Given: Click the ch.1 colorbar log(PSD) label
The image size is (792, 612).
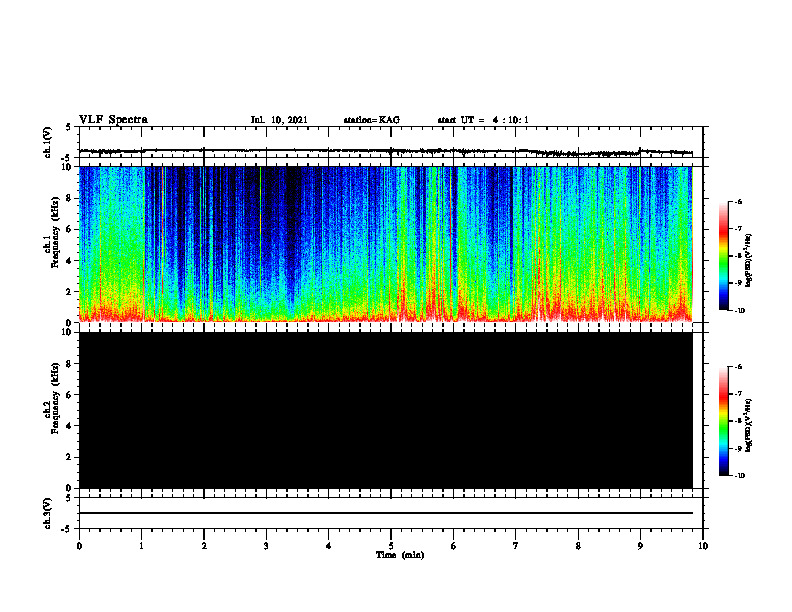Looking at the screenshot, I should (748, 260).
